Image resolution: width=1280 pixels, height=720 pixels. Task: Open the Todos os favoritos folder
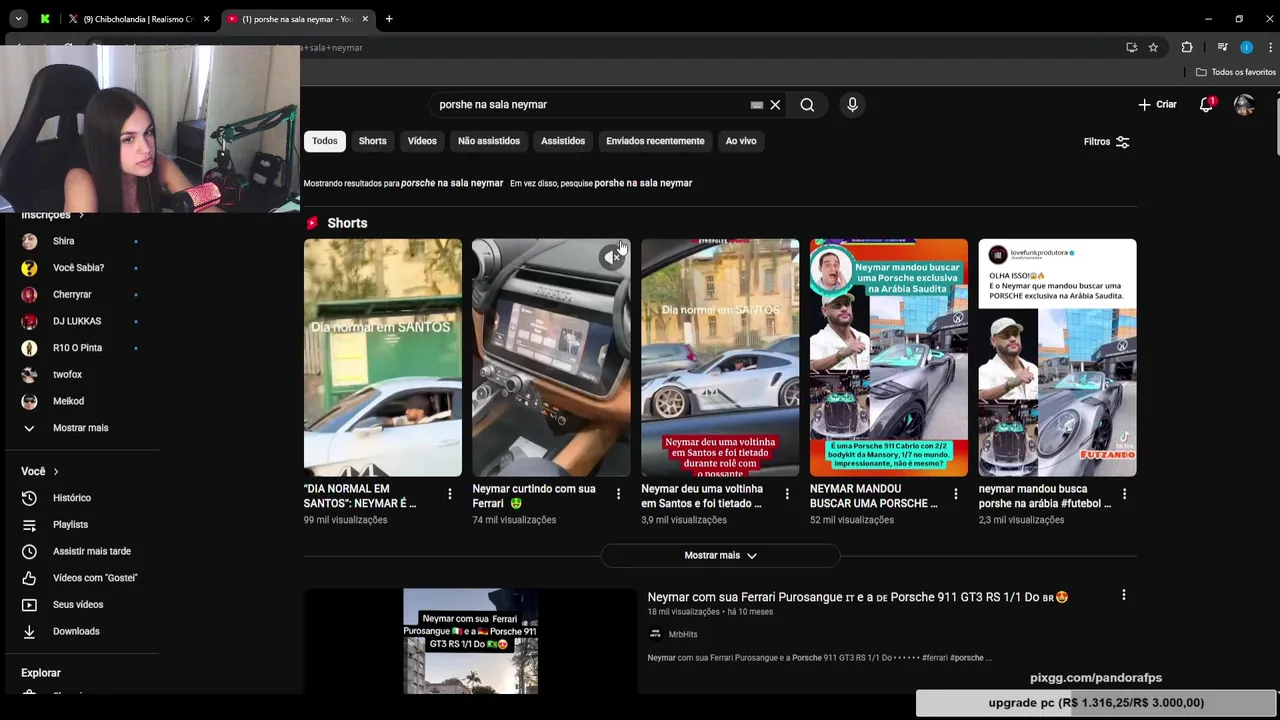click(x=1236, y=72)
